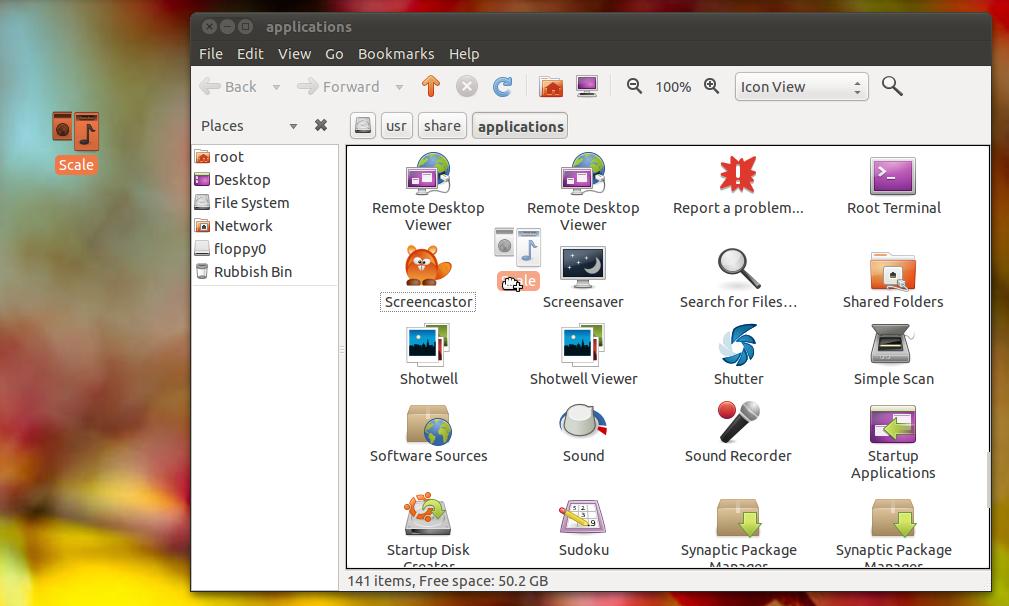Open the Bookmarks menu
Image resolution: width=1009 pixels, height=606 pixels.
click(396, 54)
